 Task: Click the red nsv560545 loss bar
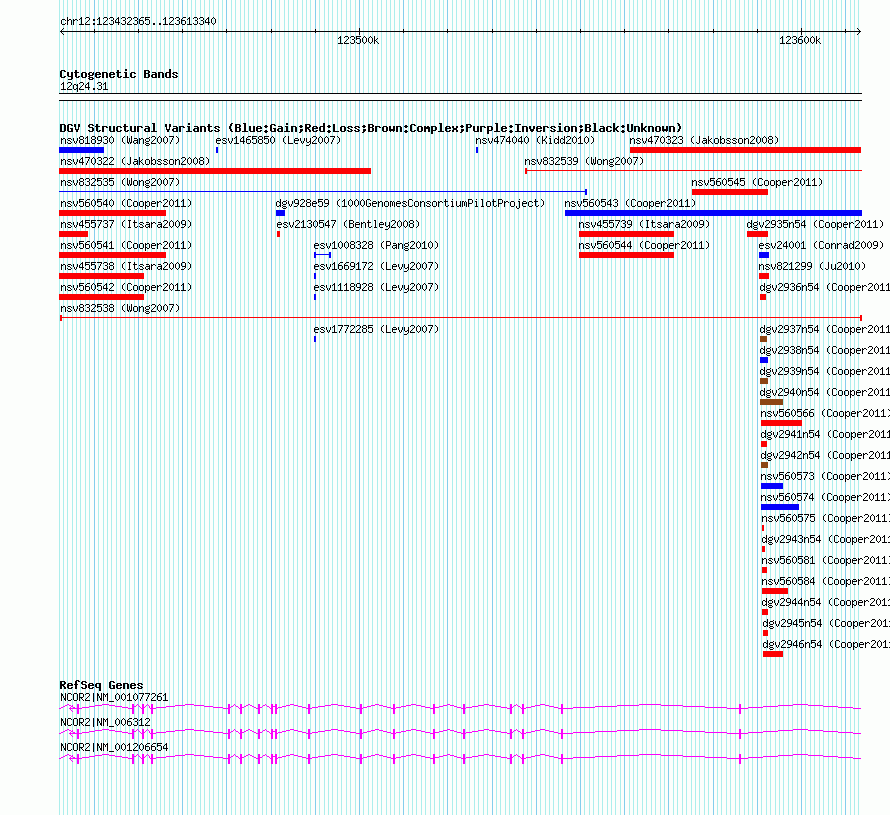(730, 192)
